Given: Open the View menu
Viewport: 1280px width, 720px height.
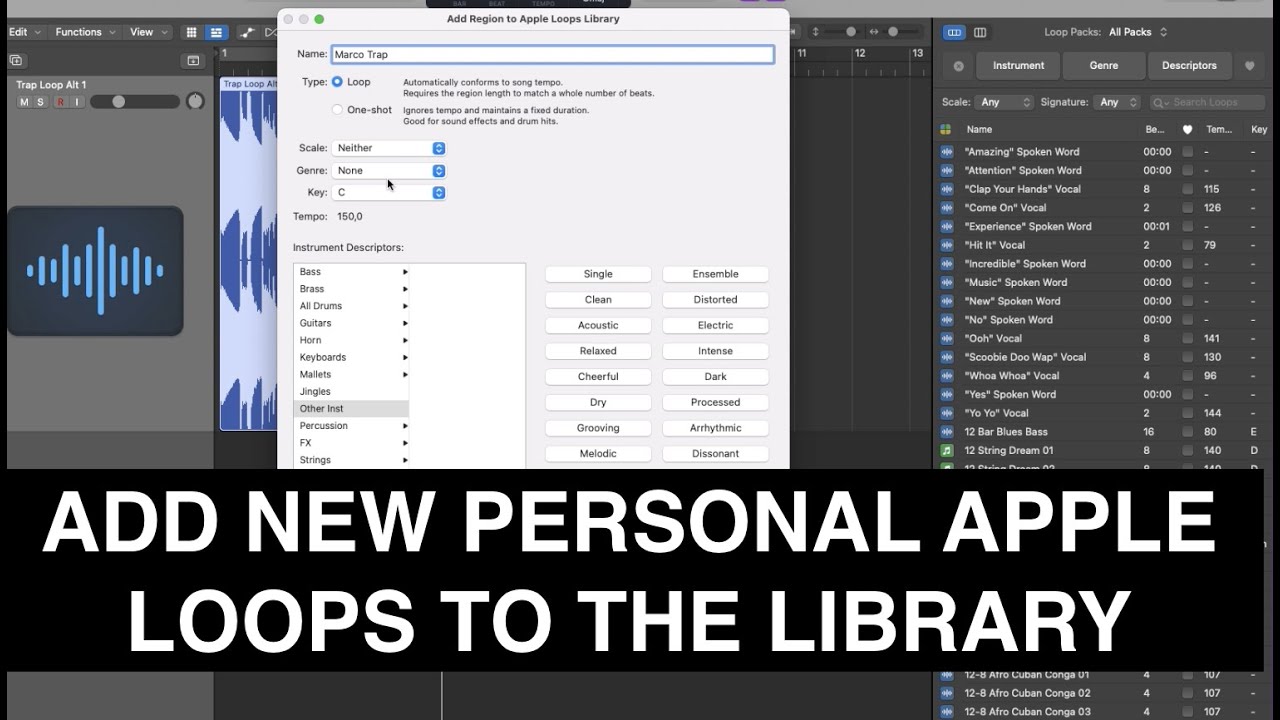Looking at the screenshot, I should coord(148,32).
